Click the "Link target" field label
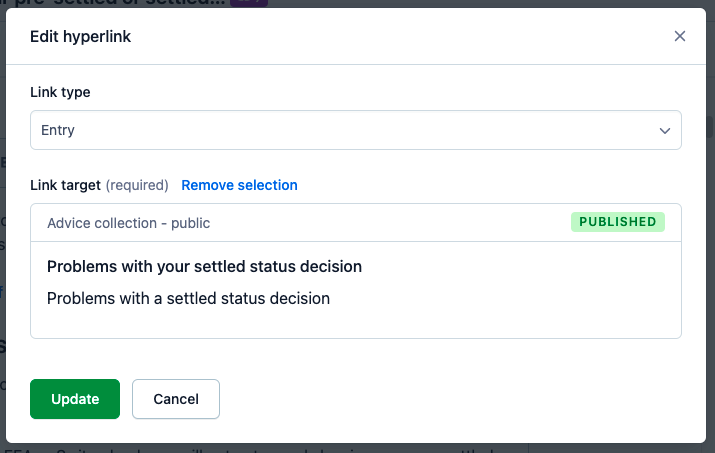The width and height of the screenshot is (715, 453). [65, 185]
